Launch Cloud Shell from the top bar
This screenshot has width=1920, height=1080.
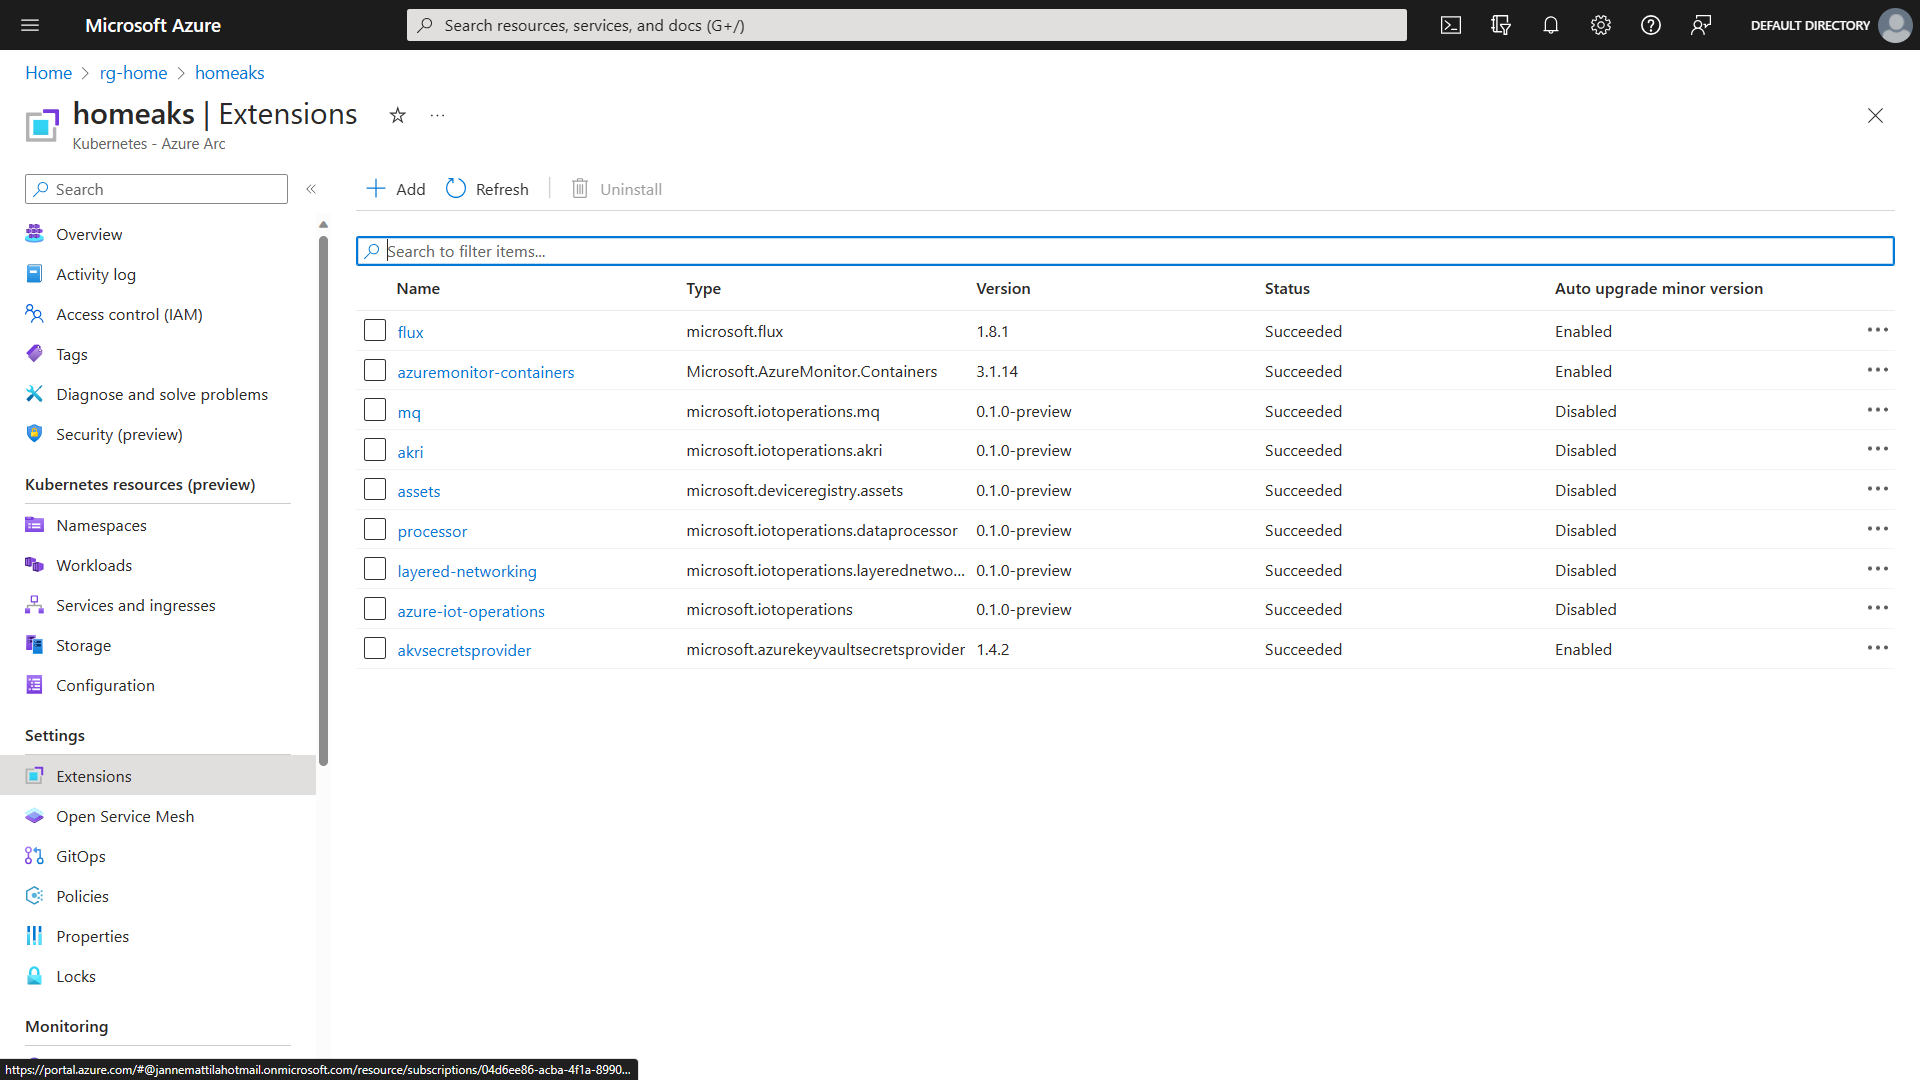click(x=1451, y=25)
